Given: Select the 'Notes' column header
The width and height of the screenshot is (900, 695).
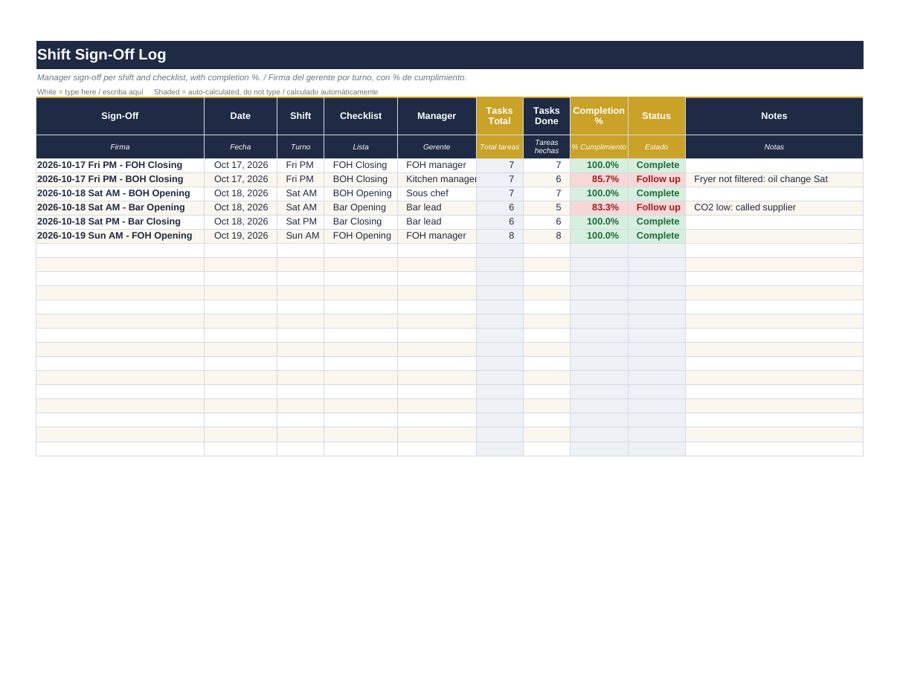Looking at the screenshot, I should (774, 116).
